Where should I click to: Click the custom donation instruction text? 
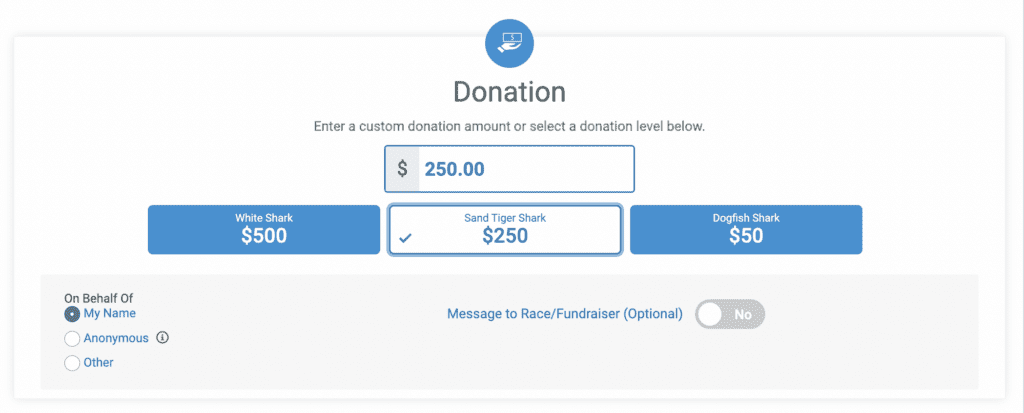click(x=509, y=126)
